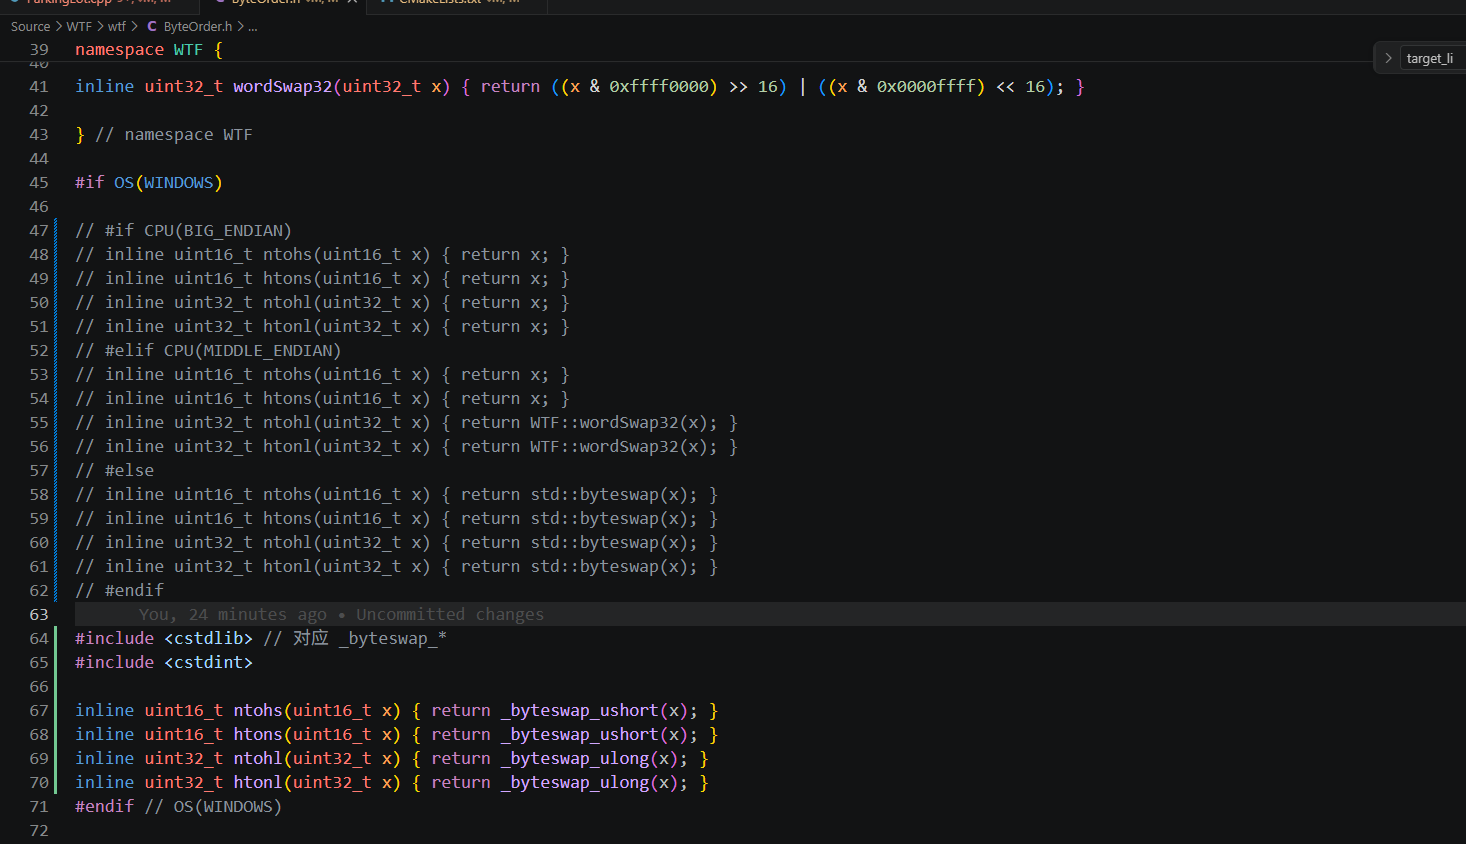Open the Source breadcrumb folder

(x=30, y=27)
